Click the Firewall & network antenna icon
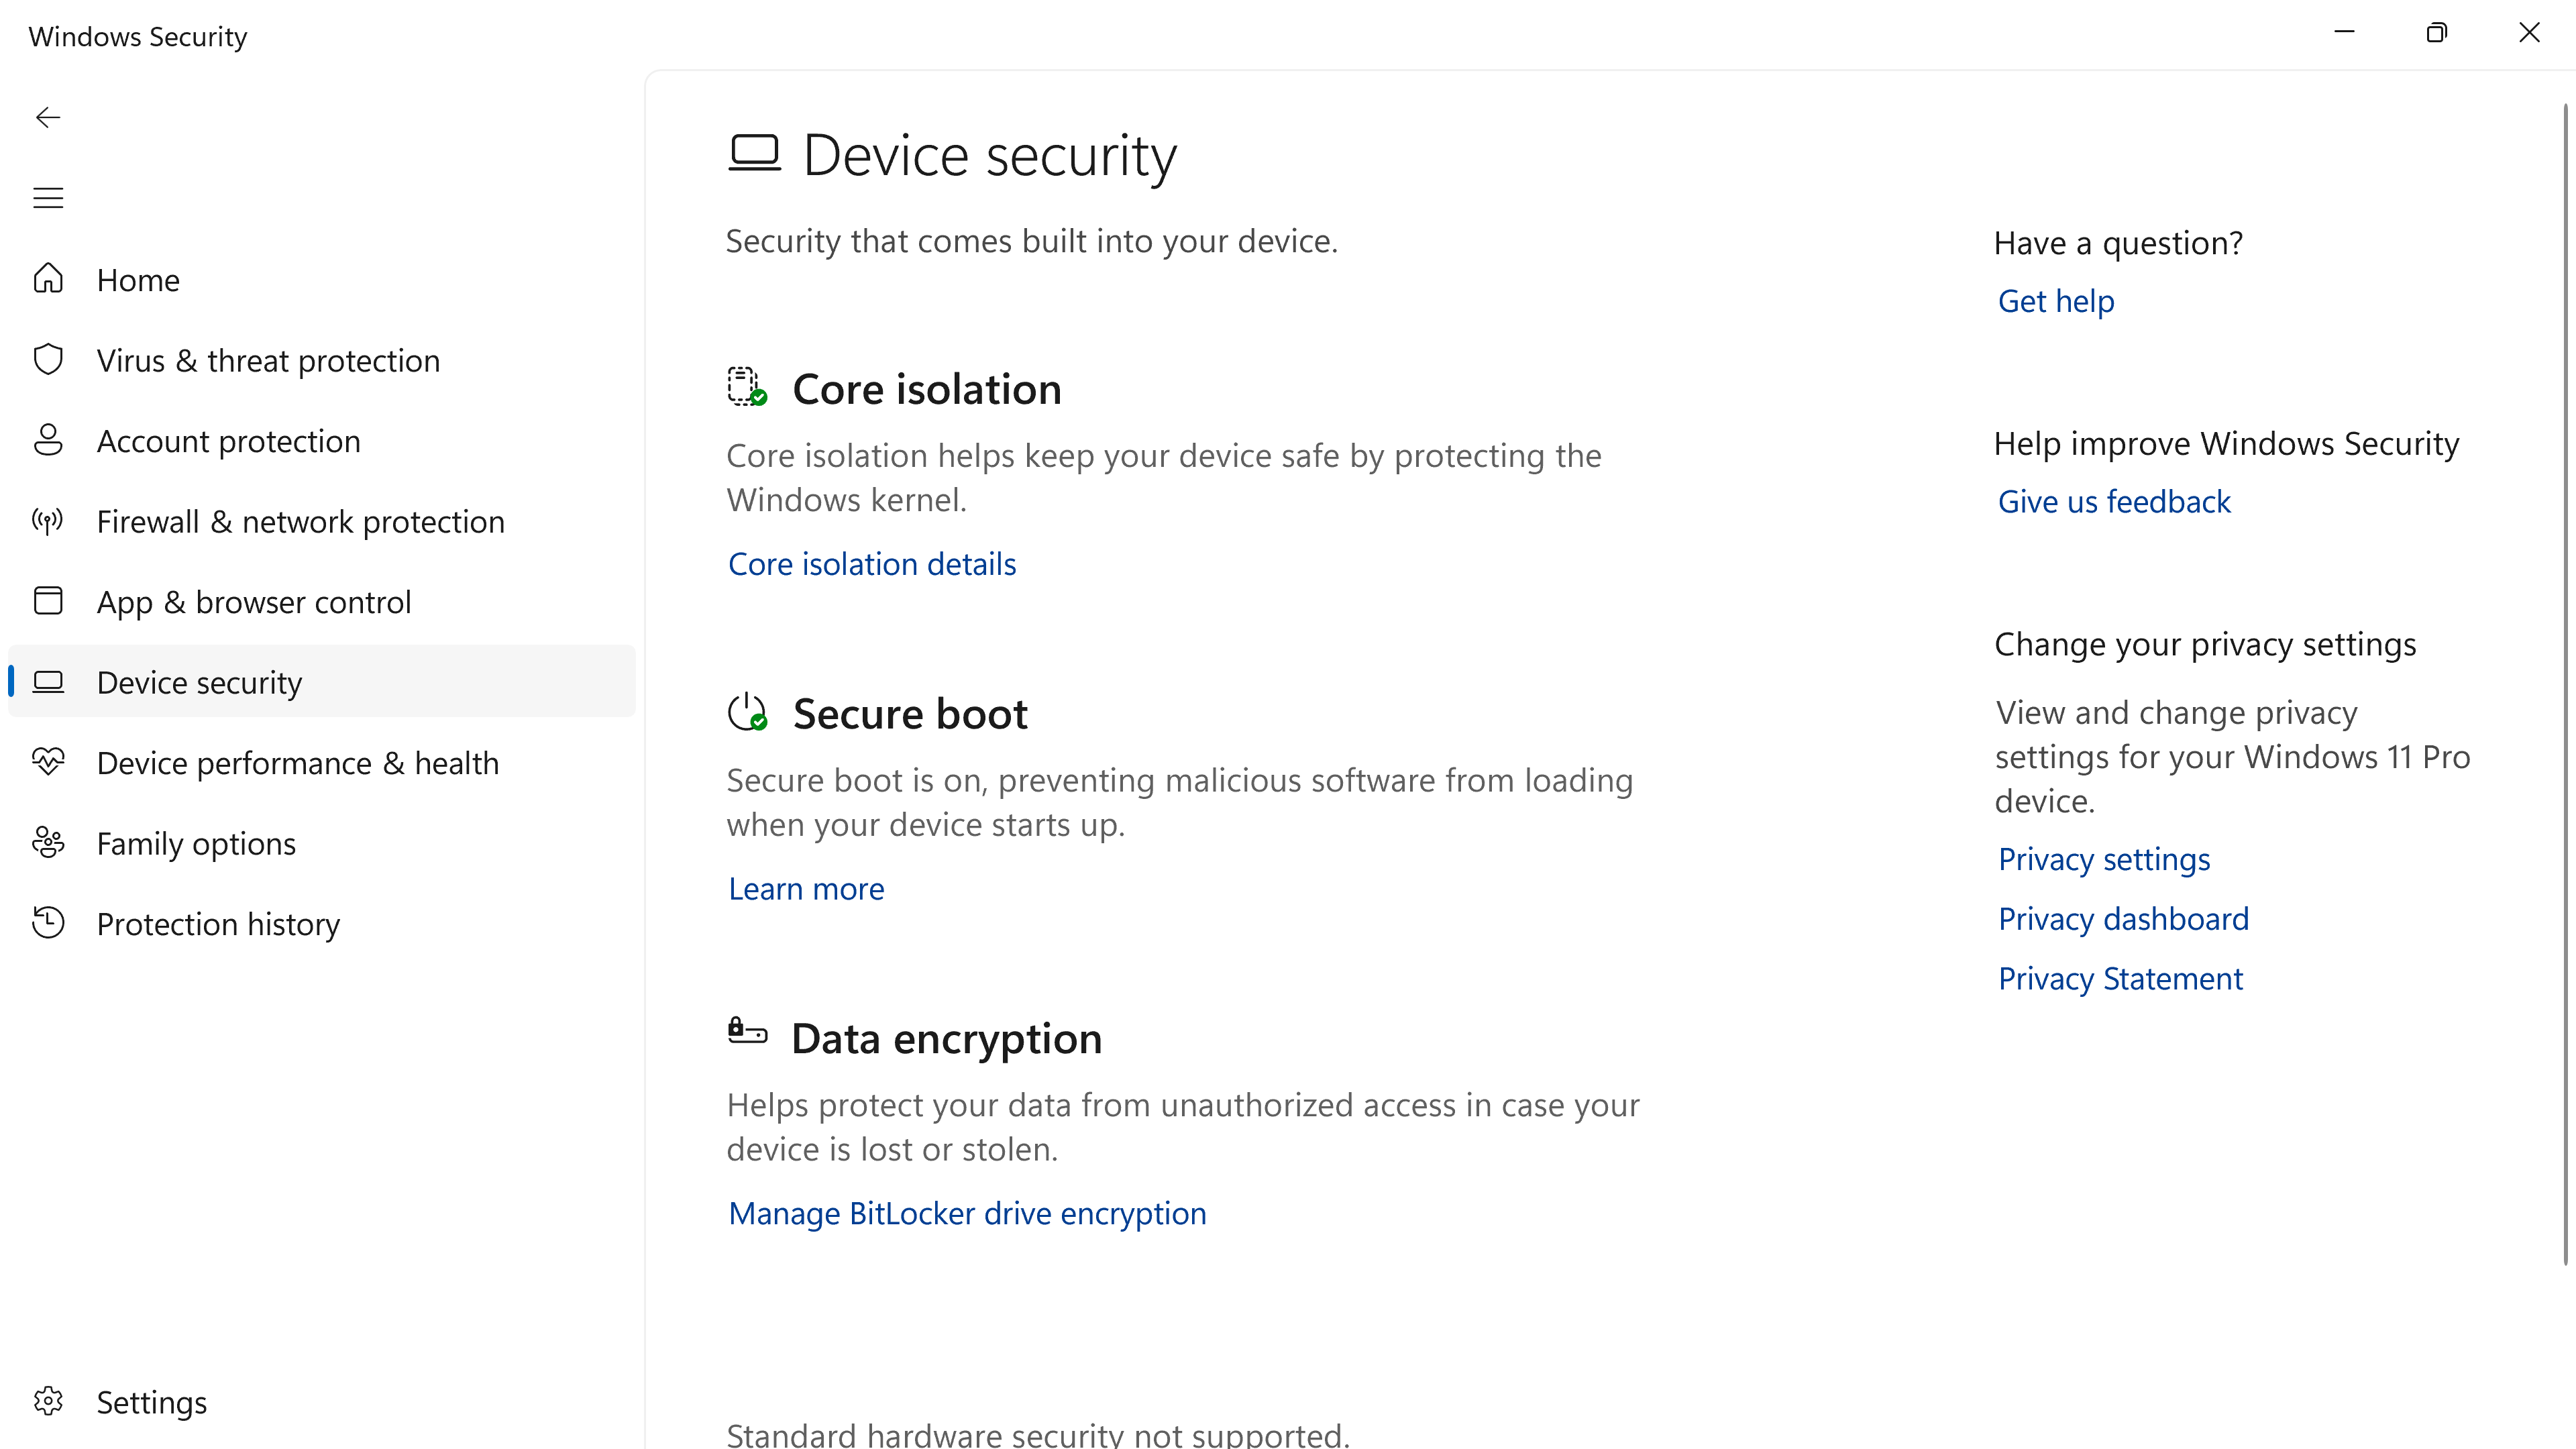This screenshot has width=2576, height=1449. tap(48, 521)
